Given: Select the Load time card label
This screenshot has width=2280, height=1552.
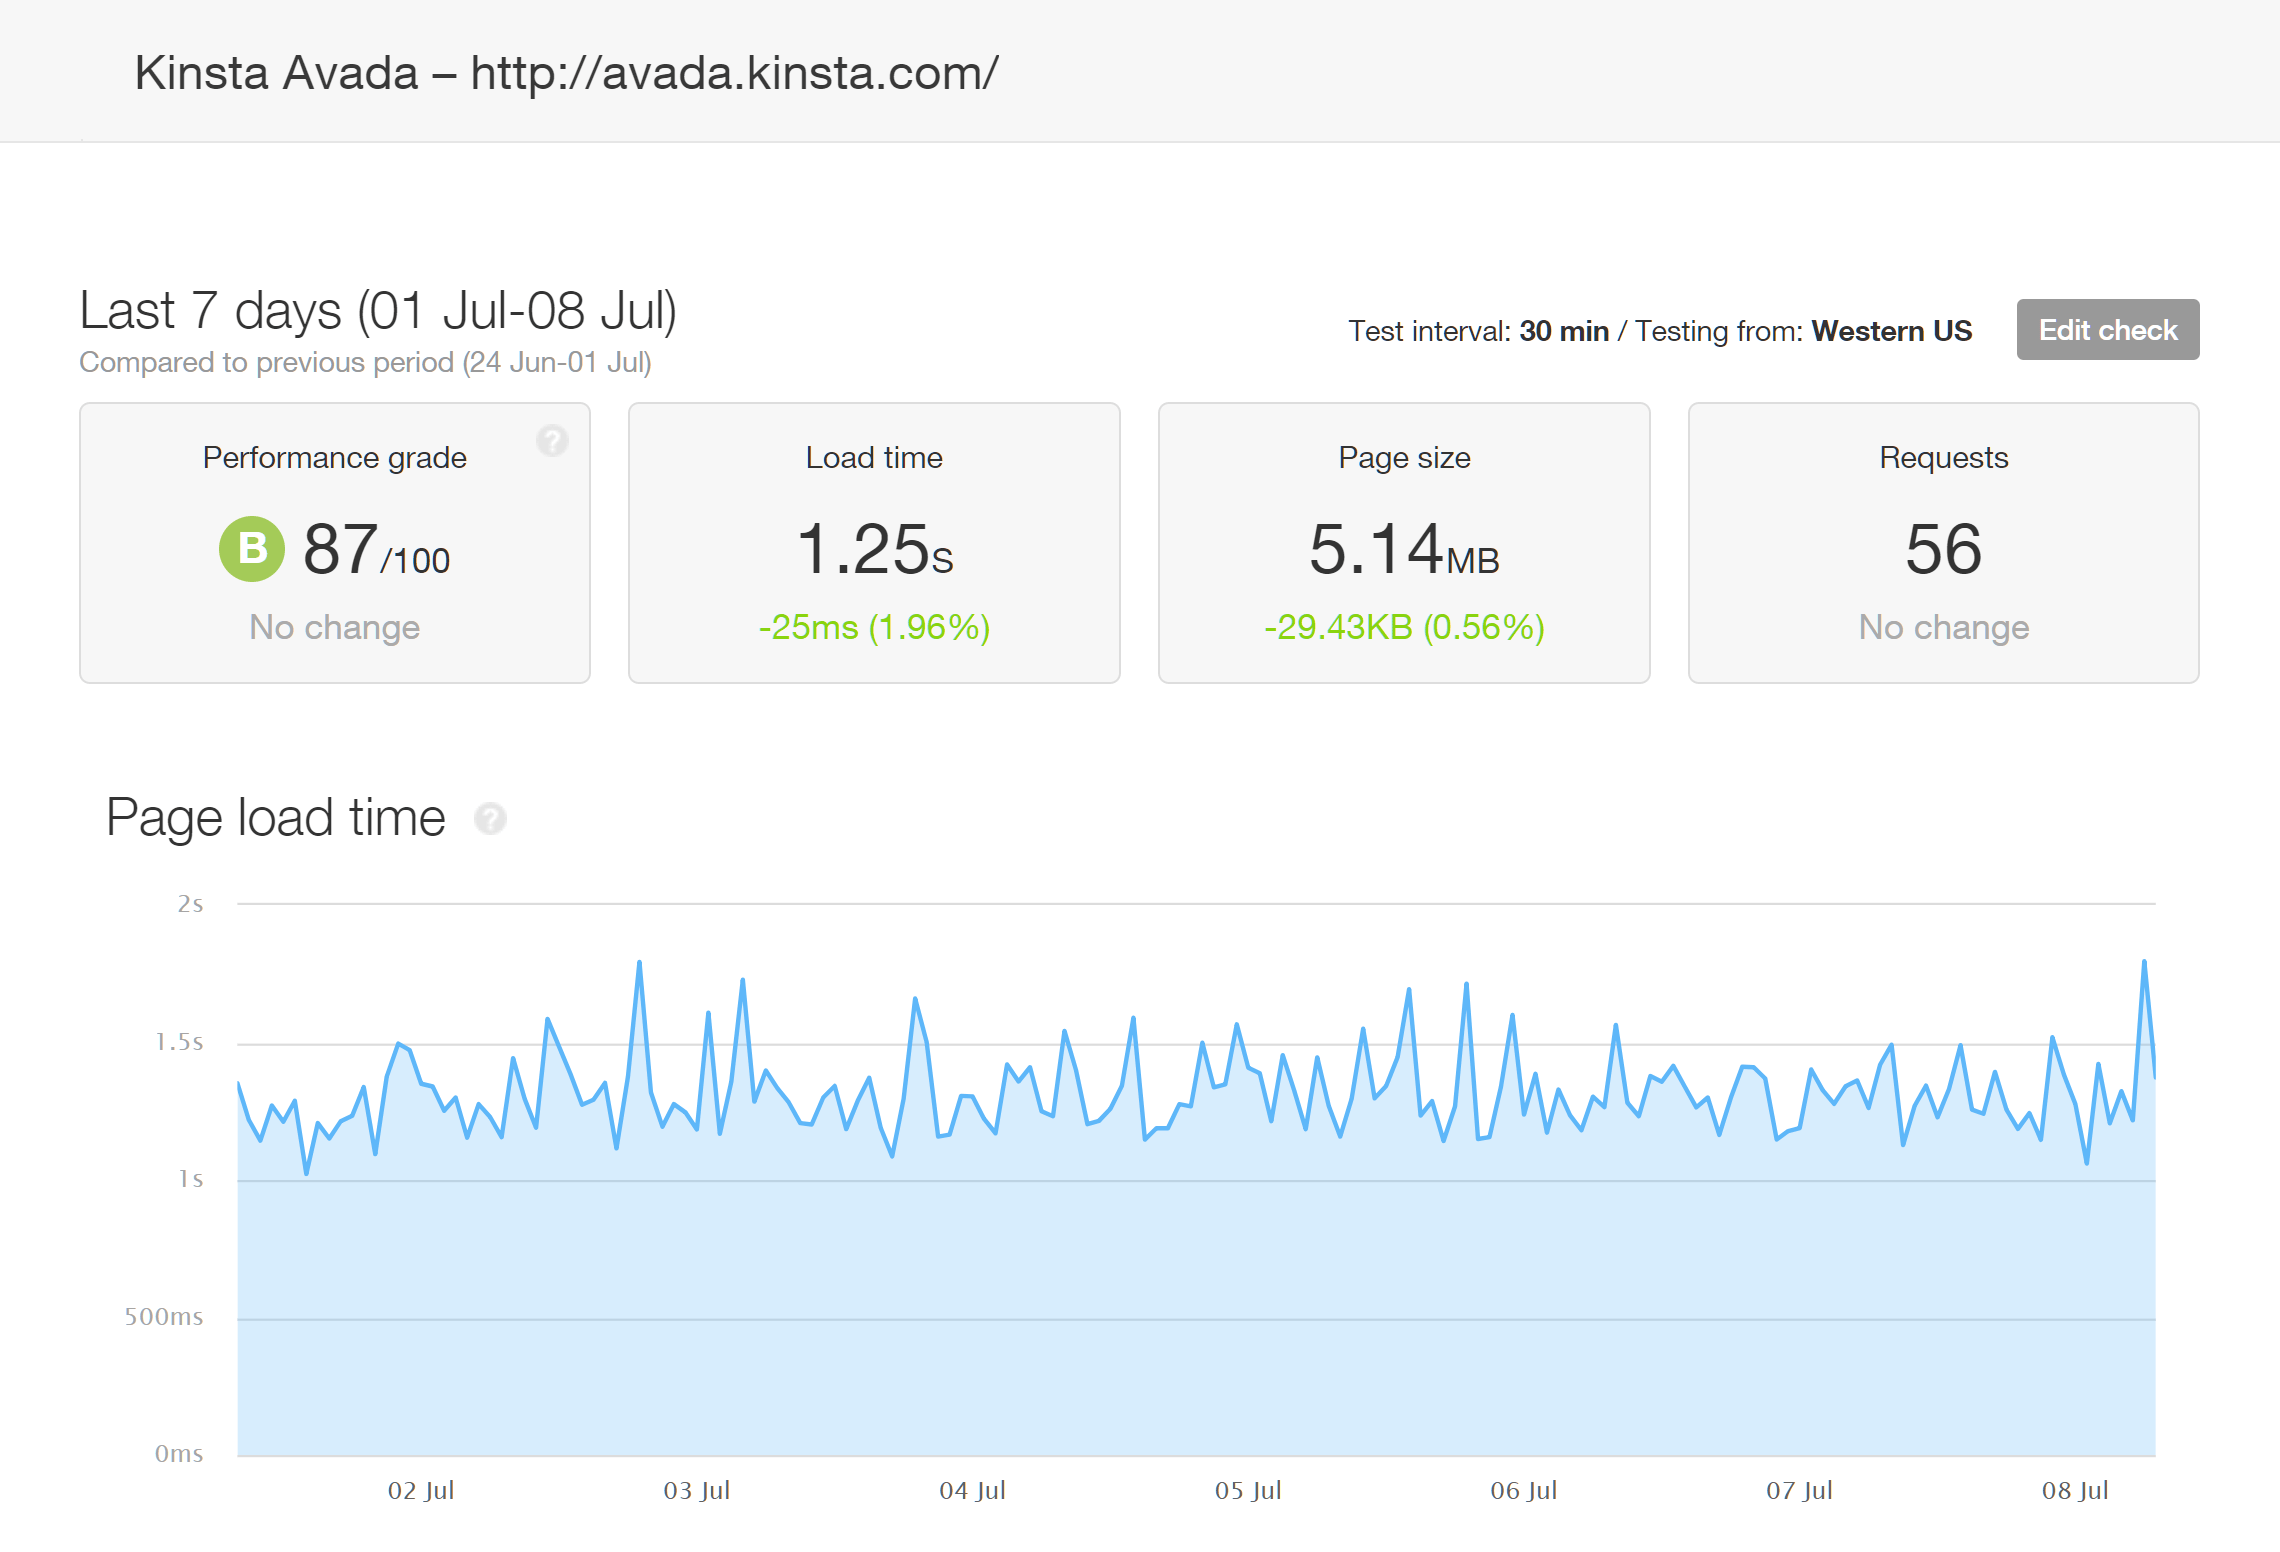Looking at the screenshot, I should [x=874, y=458].
